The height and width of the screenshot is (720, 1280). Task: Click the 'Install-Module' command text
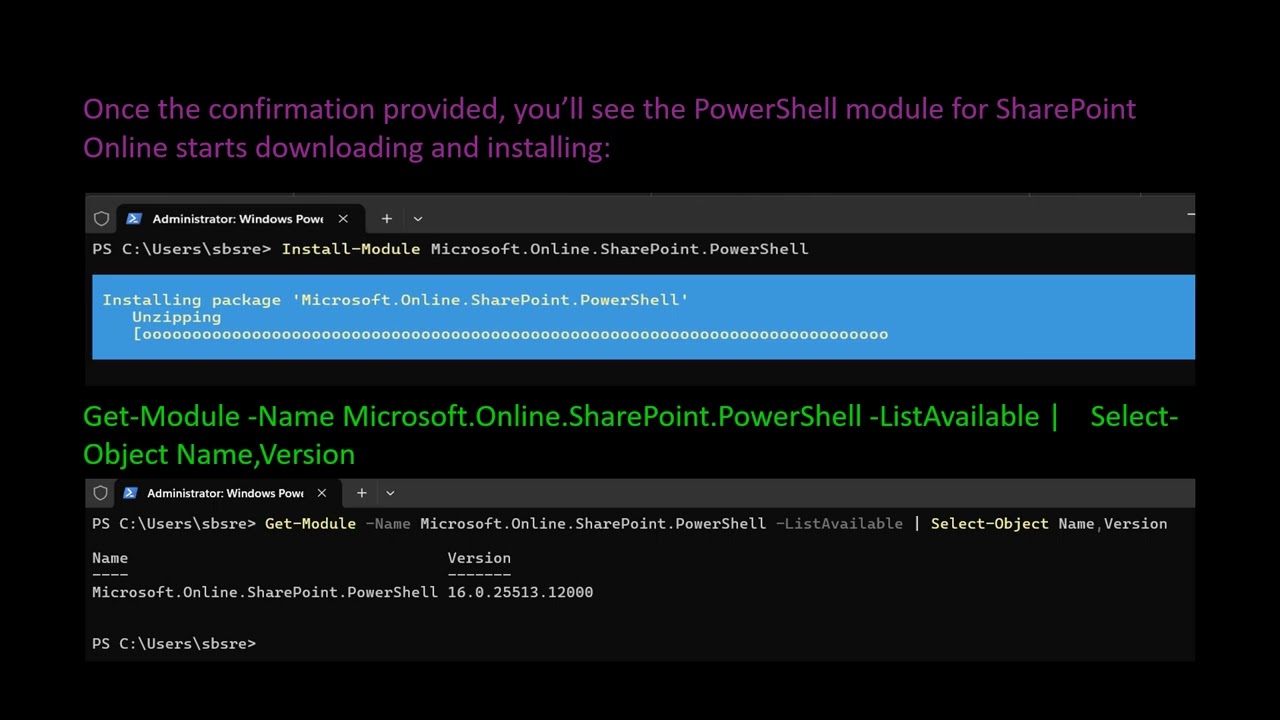(x=351, y=249)
